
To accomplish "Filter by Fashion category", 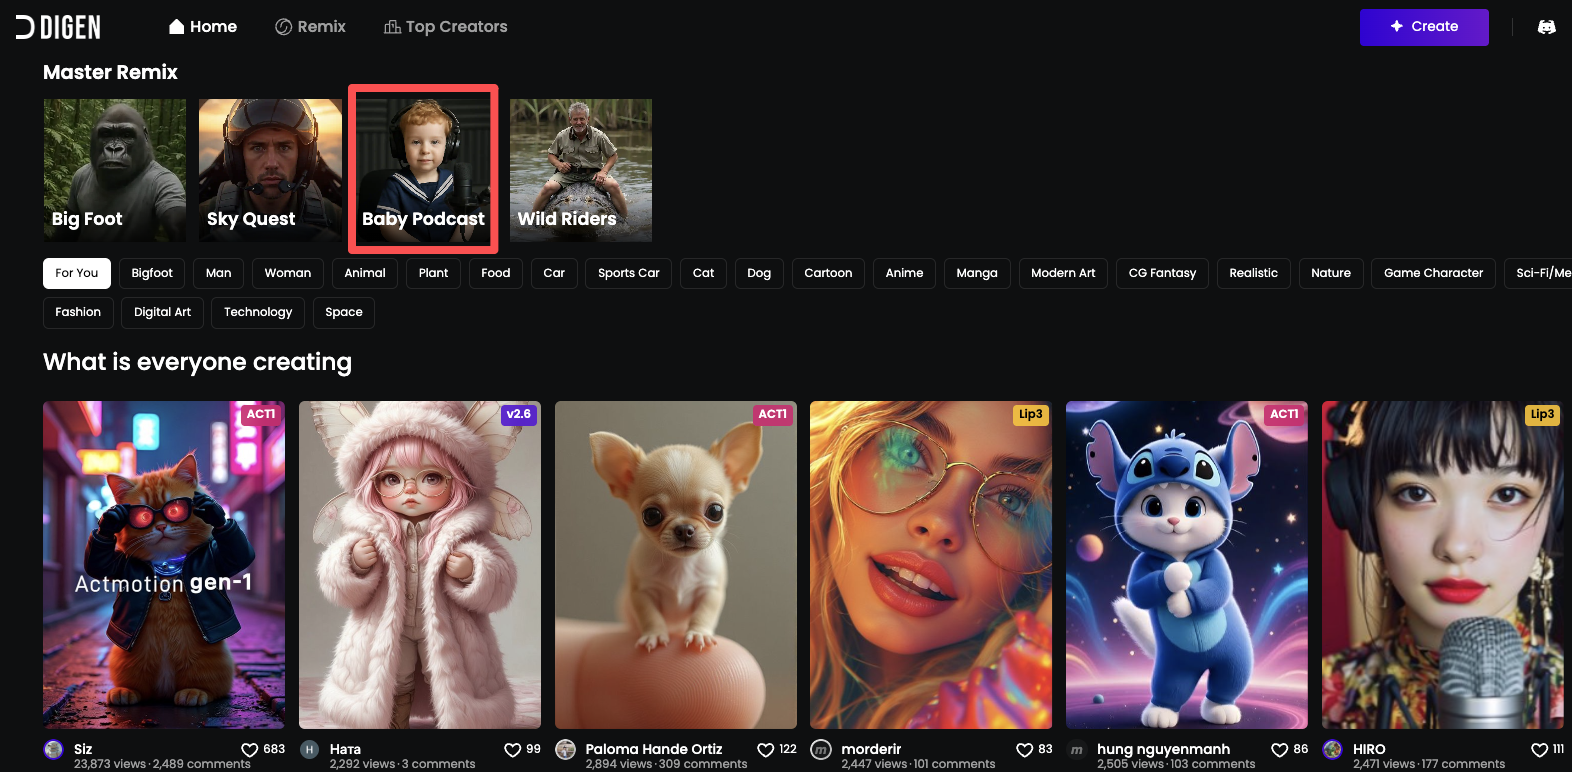I will (78, 312).
